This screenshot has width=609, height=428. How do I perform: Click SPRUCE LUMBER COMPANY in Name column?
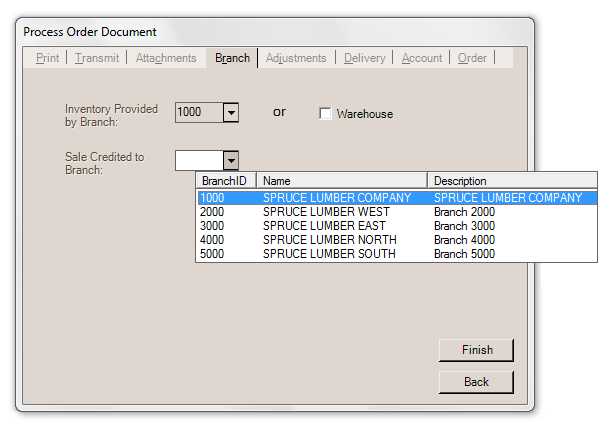pyautogui.click(x=337, y=198)
